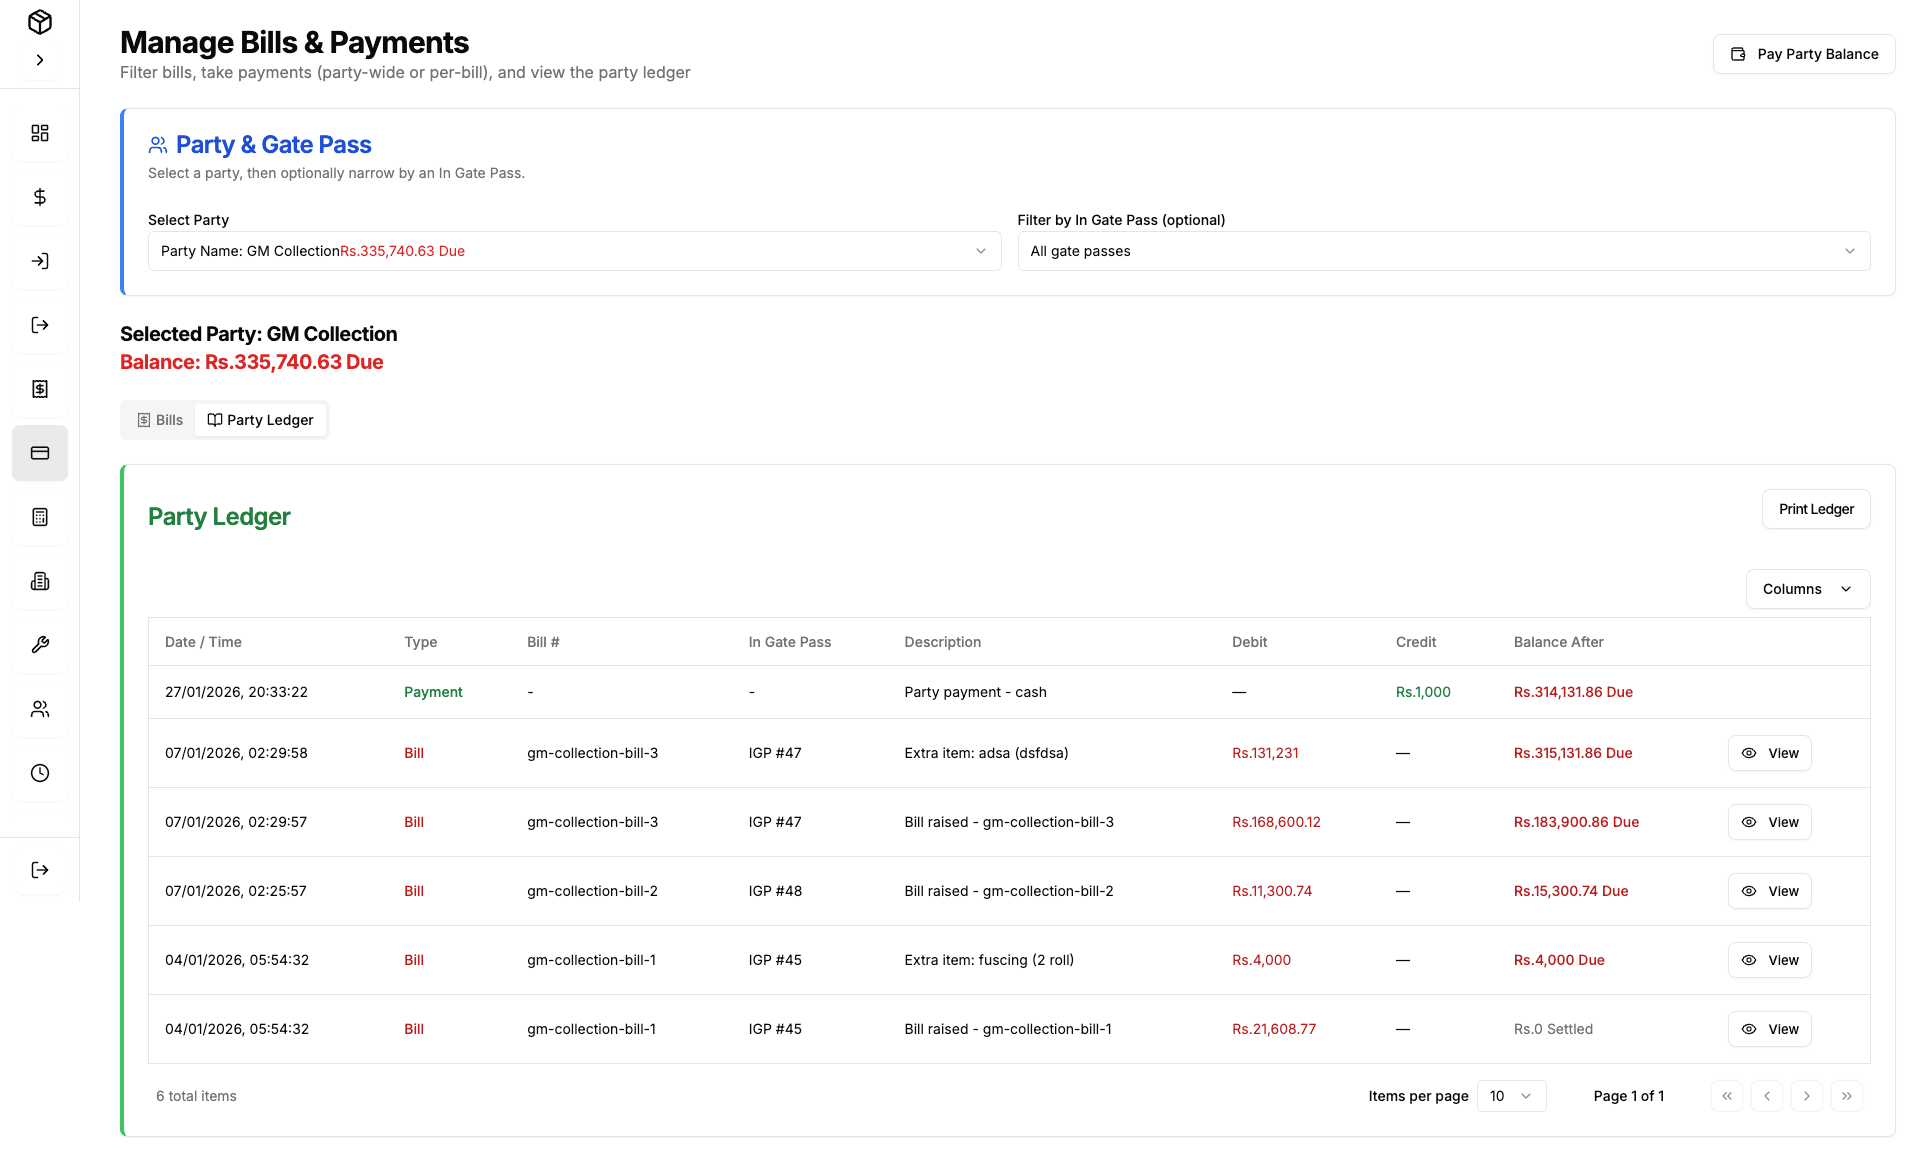Click the Description column header
Screen dimensions: 1920x1161
[942, 642]
